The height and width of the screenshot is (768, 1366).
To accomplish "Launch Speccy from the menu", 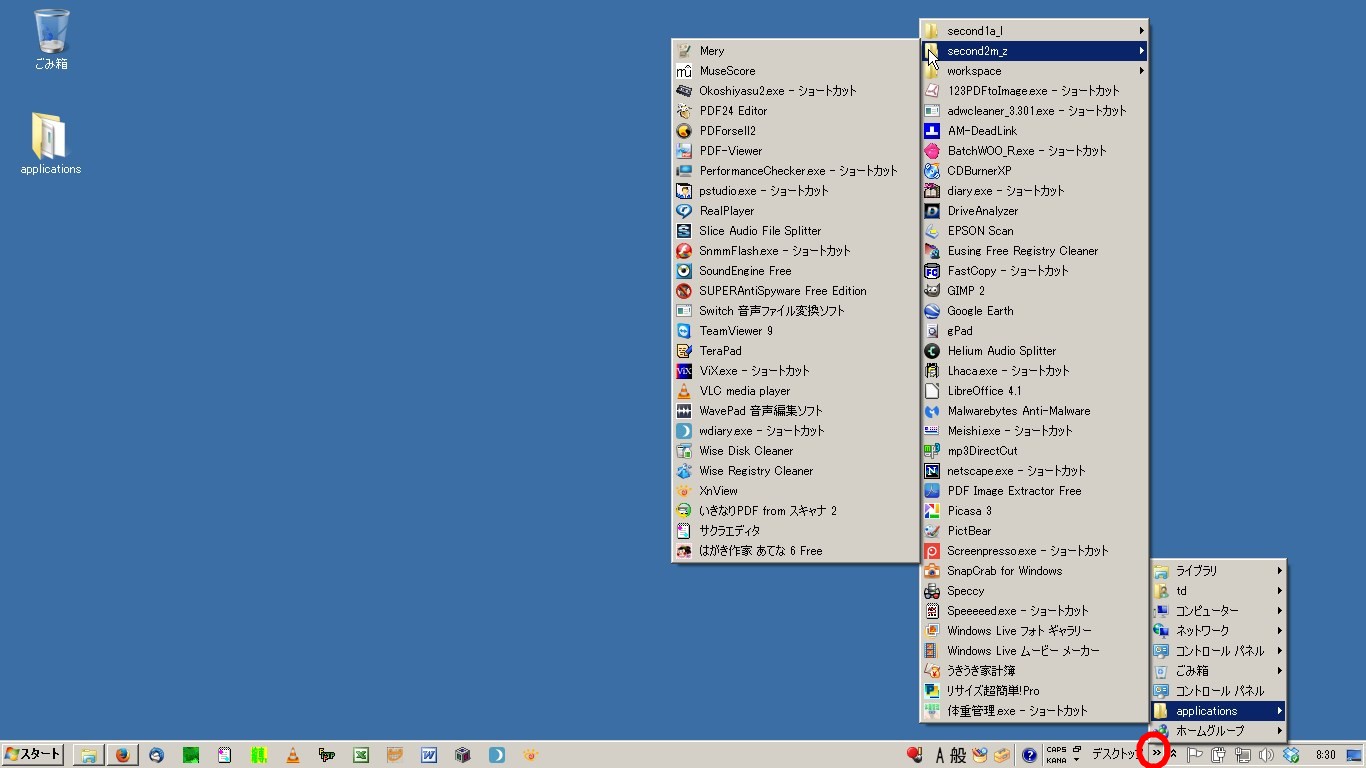I will click(1034, 591).
